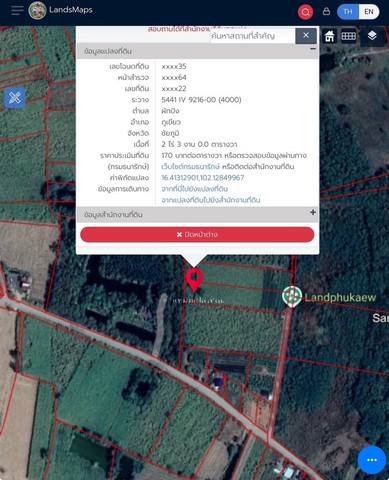Image resolution: width=389 pixels, height=480 pixels.
Task: Click the subdistrict value ผักปัง
Action: click(170, 111)
